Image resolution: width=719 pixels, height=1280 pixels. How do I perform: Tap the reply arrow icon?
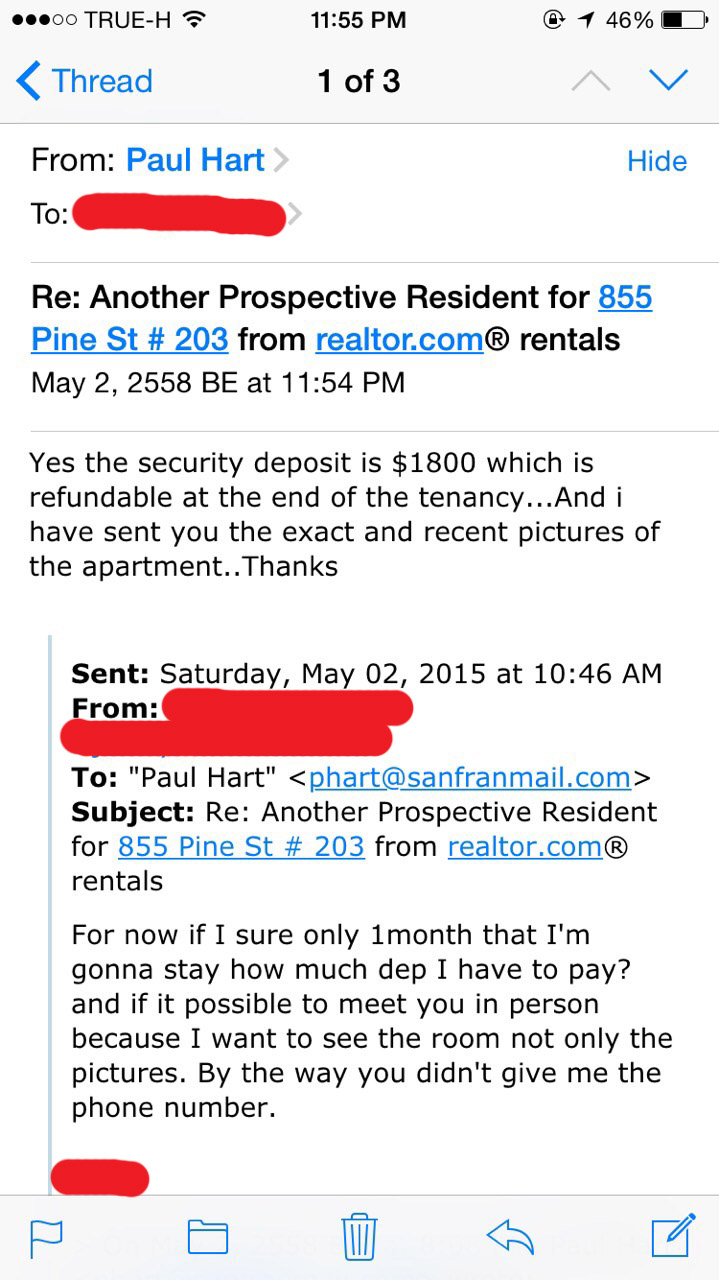[511, 1236]
